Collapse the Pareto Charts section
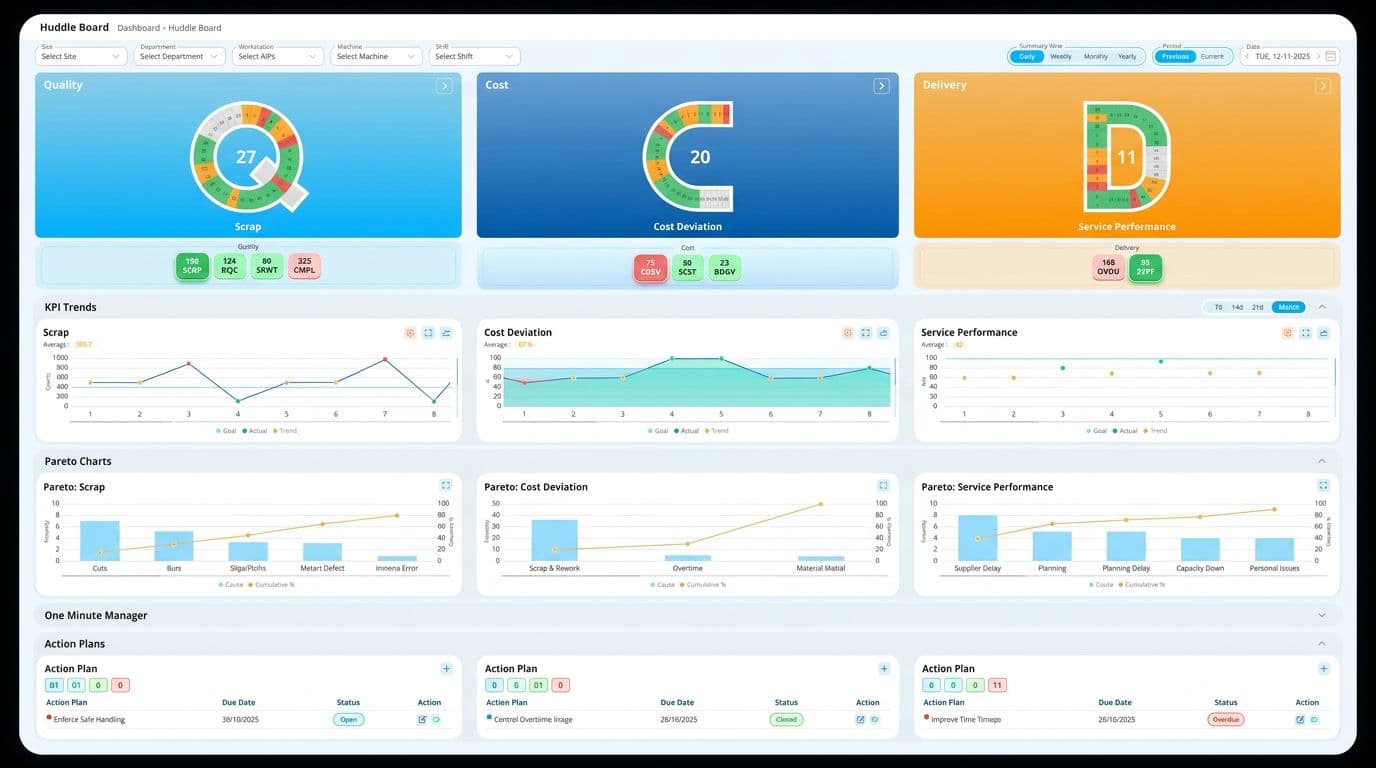The height and width of the screenshot is (768, 1376). pyautogui.click(x=1322, y=461)
